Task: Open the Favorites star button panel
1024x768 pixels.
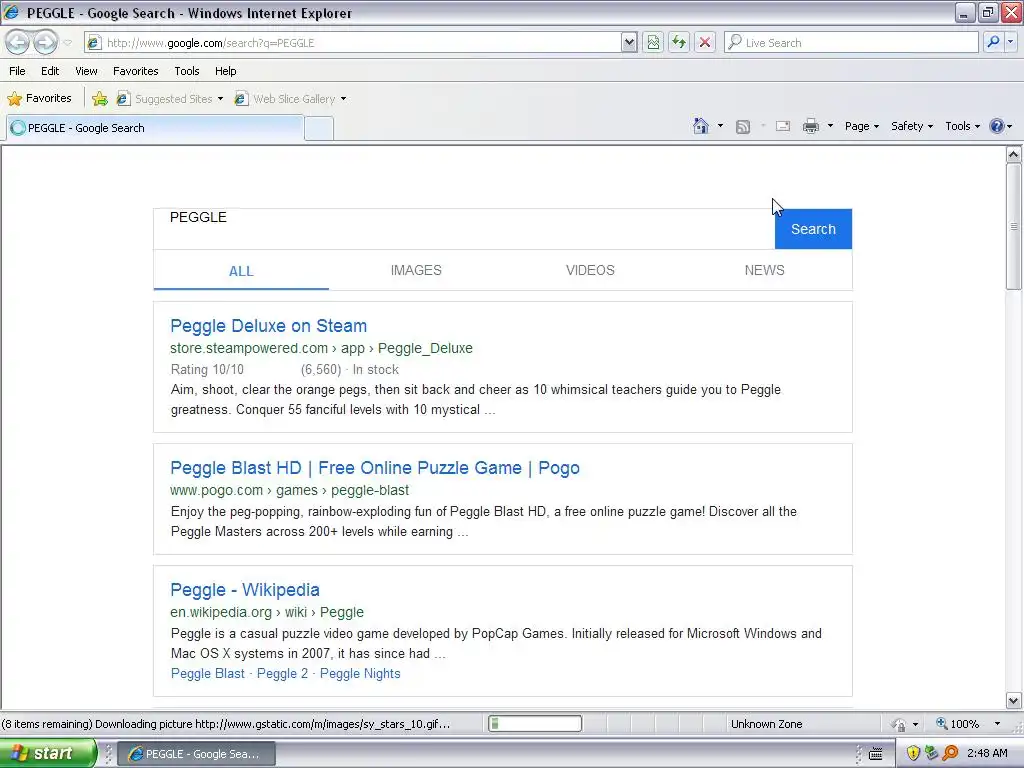Action: click(x=39, y=99)
